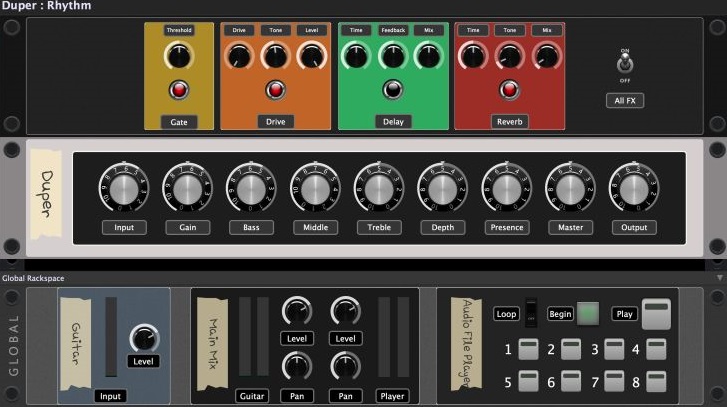Toggle the Gate pedal red footswitch
This screenshot has width=727, height=409.
point(179,90)
